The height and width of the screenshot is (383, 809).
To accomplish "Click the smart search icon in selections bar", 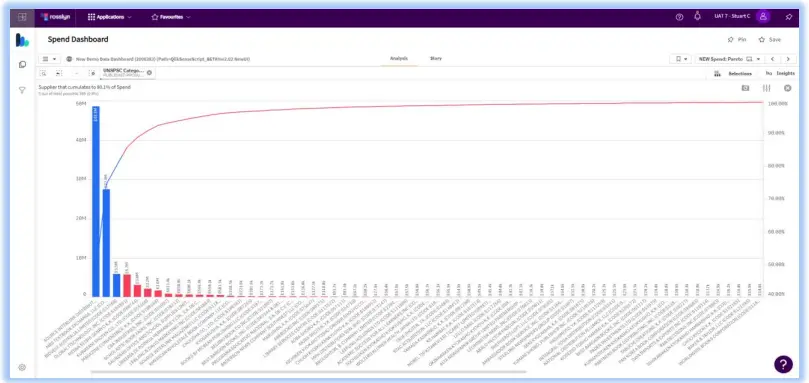I will (44, 73).
